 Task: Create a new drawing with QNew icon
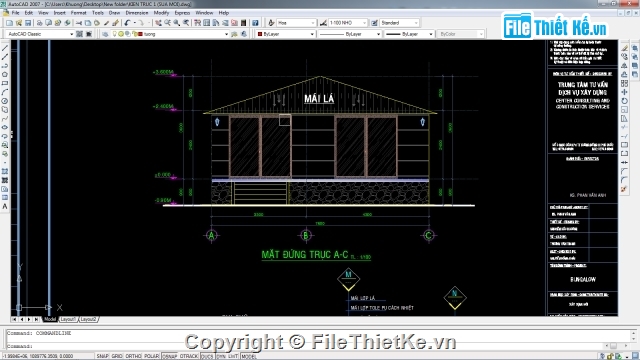pyautogui.click(x=9, y=23)
